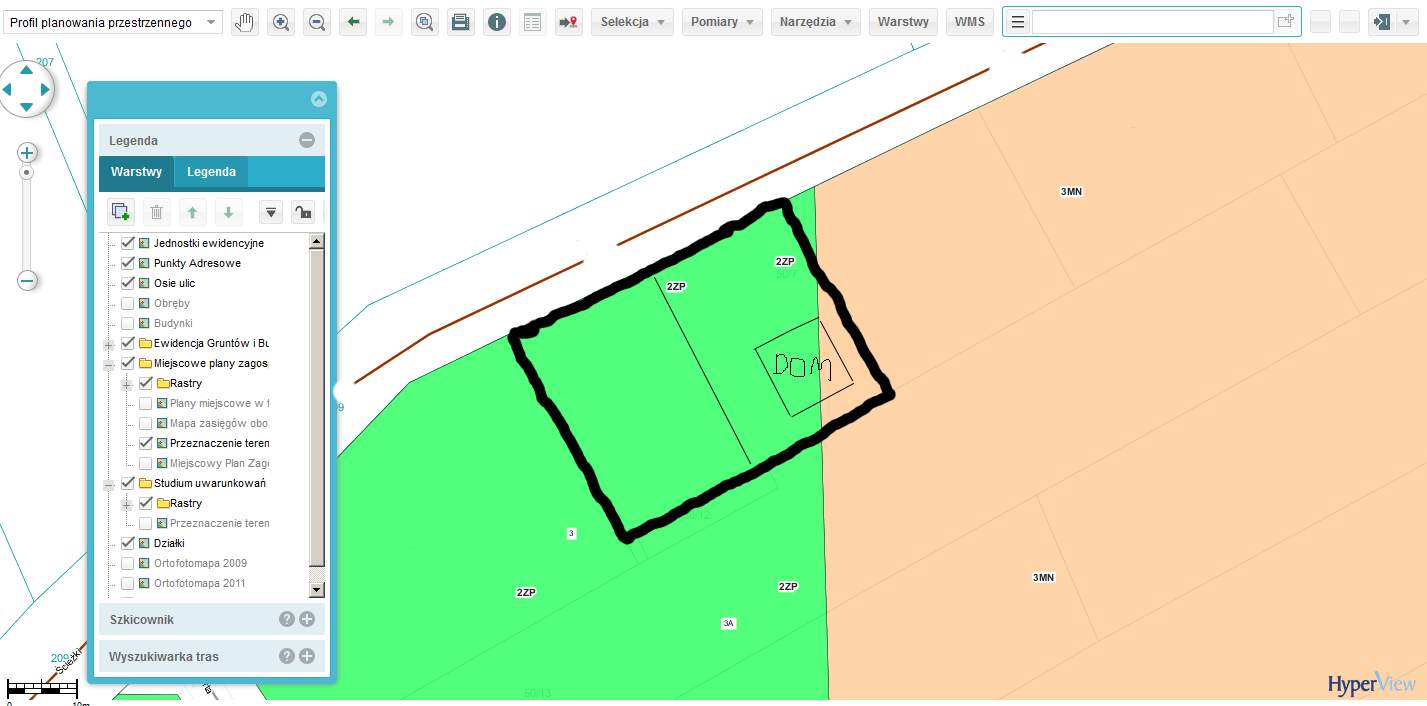Click the zoom in magnifier icon

tap(282, 22)
